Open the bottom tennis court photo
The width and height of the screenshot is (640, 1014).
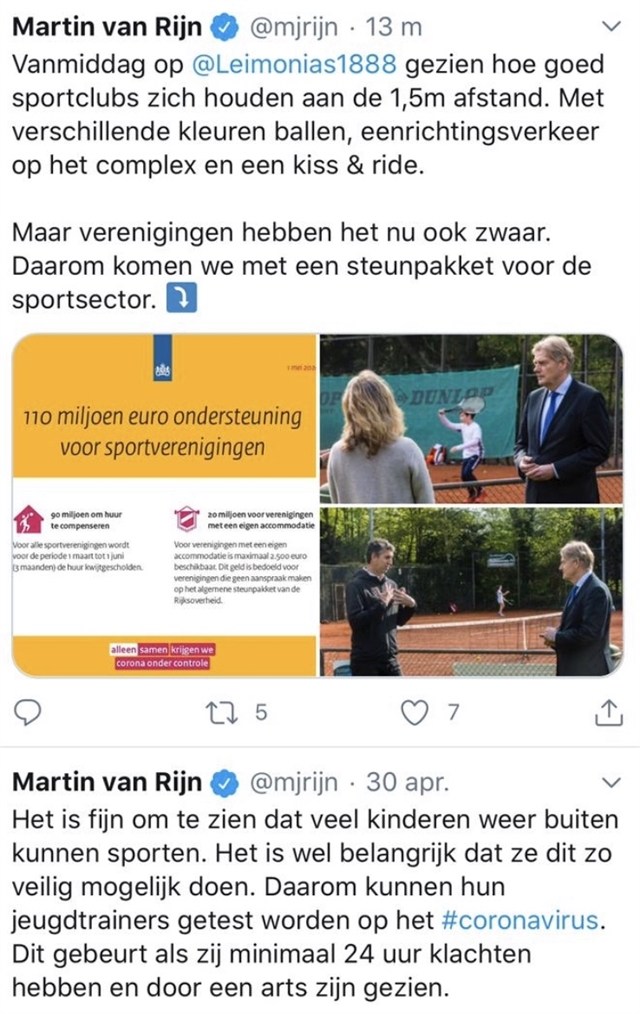(x=471, y=592)
